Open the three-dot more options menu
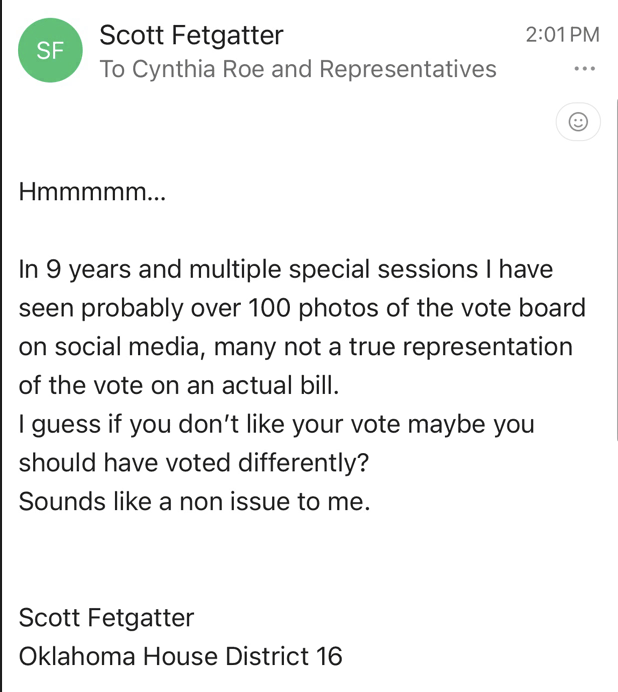The width and height of the screenshot is (618, 692). click(584, 69)
